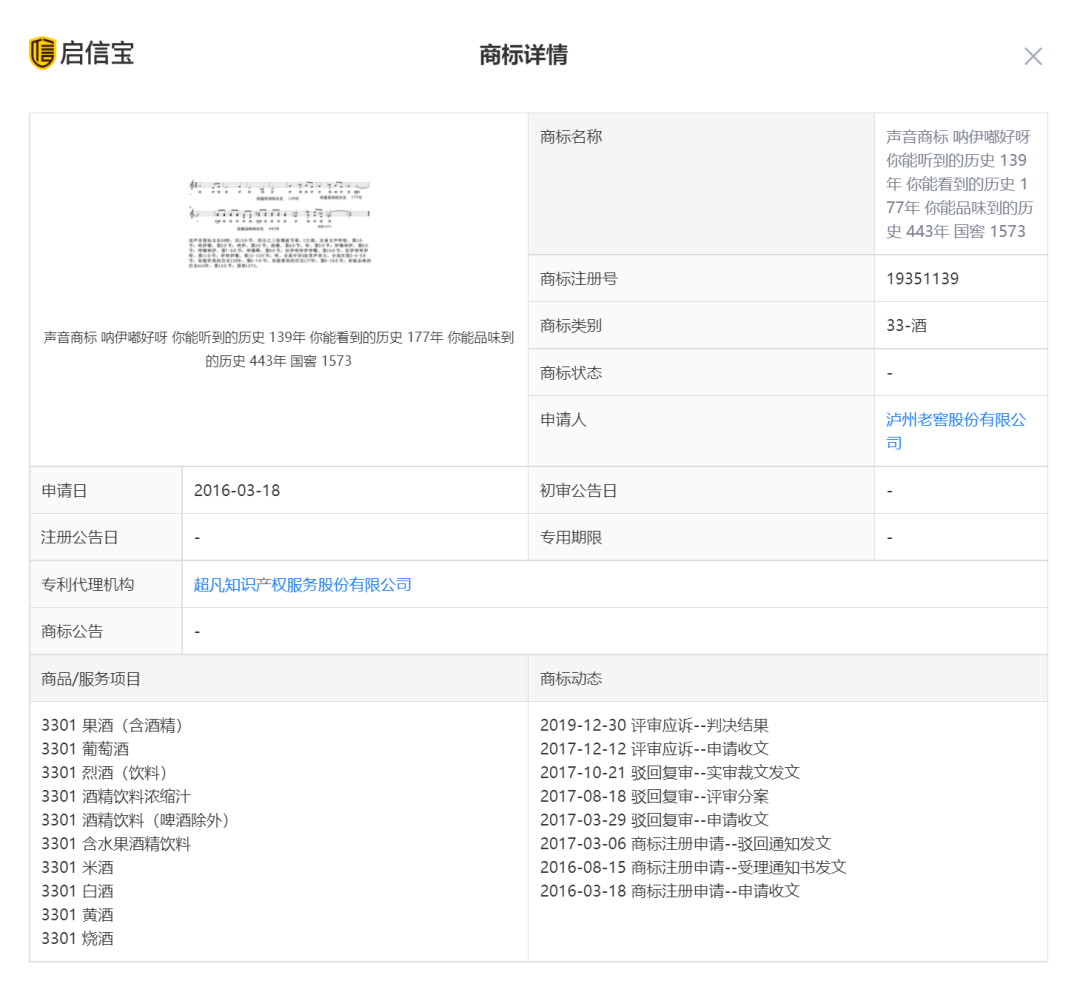Close the 商标详情 dialog with X
This screenshot has width=1080, height=998.
(1032, 56)
